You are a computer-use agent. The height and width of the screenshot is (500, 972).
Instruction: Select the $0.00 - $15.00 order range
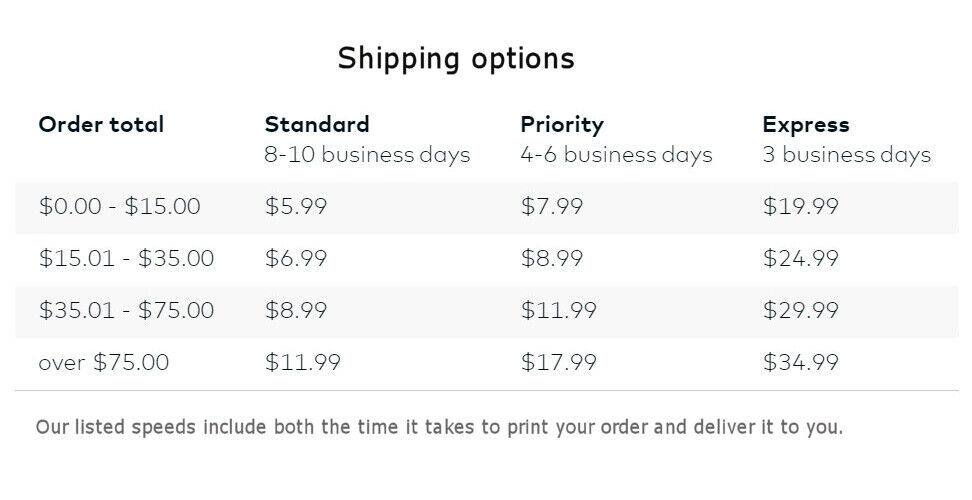[119, 207]
